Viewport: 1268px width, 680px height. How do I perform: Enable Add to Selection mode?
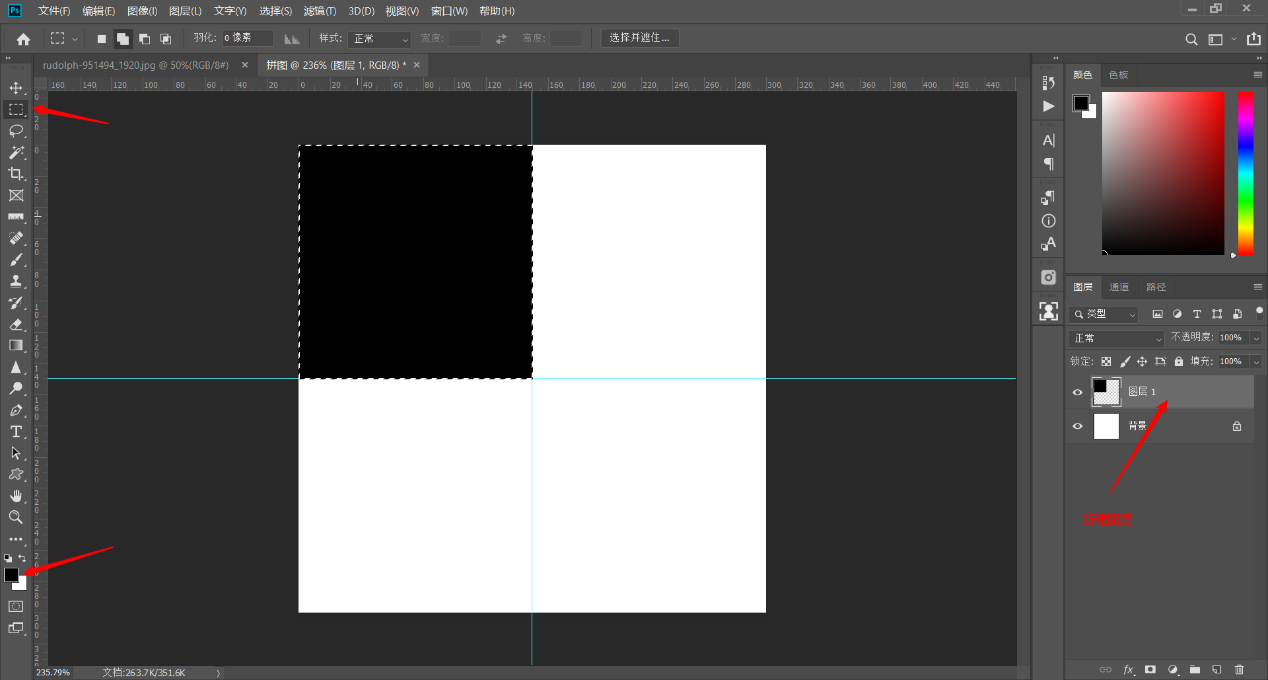pyautogui.click(x=123, y=39)
